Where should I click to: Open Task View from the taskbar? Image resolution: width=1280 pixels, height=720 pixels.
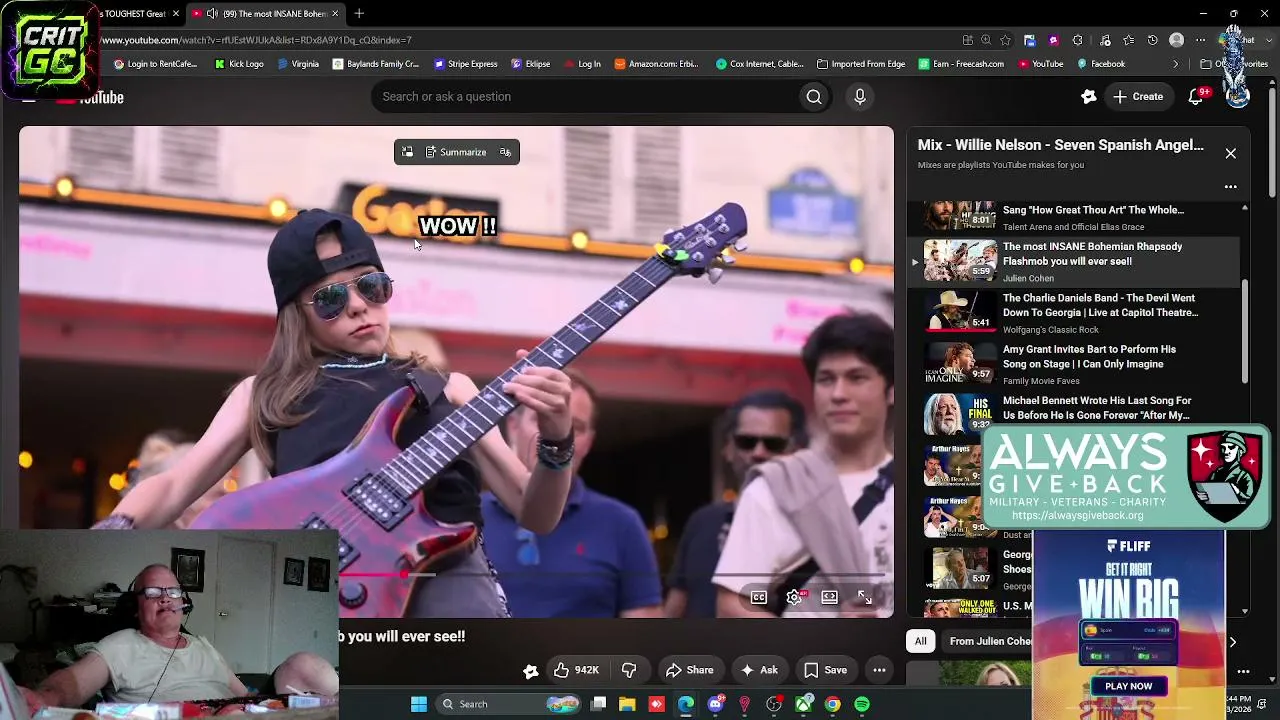point(598,704)
